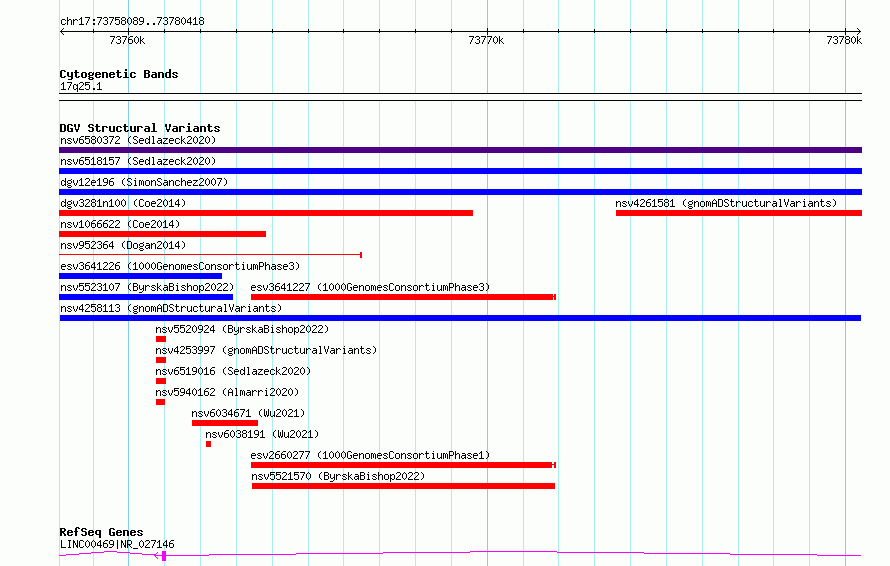The height and width of the screenshot is (566, 890).
Task: Select the dark purple nsv6580372 variant bar
Action: pos(460,150)
